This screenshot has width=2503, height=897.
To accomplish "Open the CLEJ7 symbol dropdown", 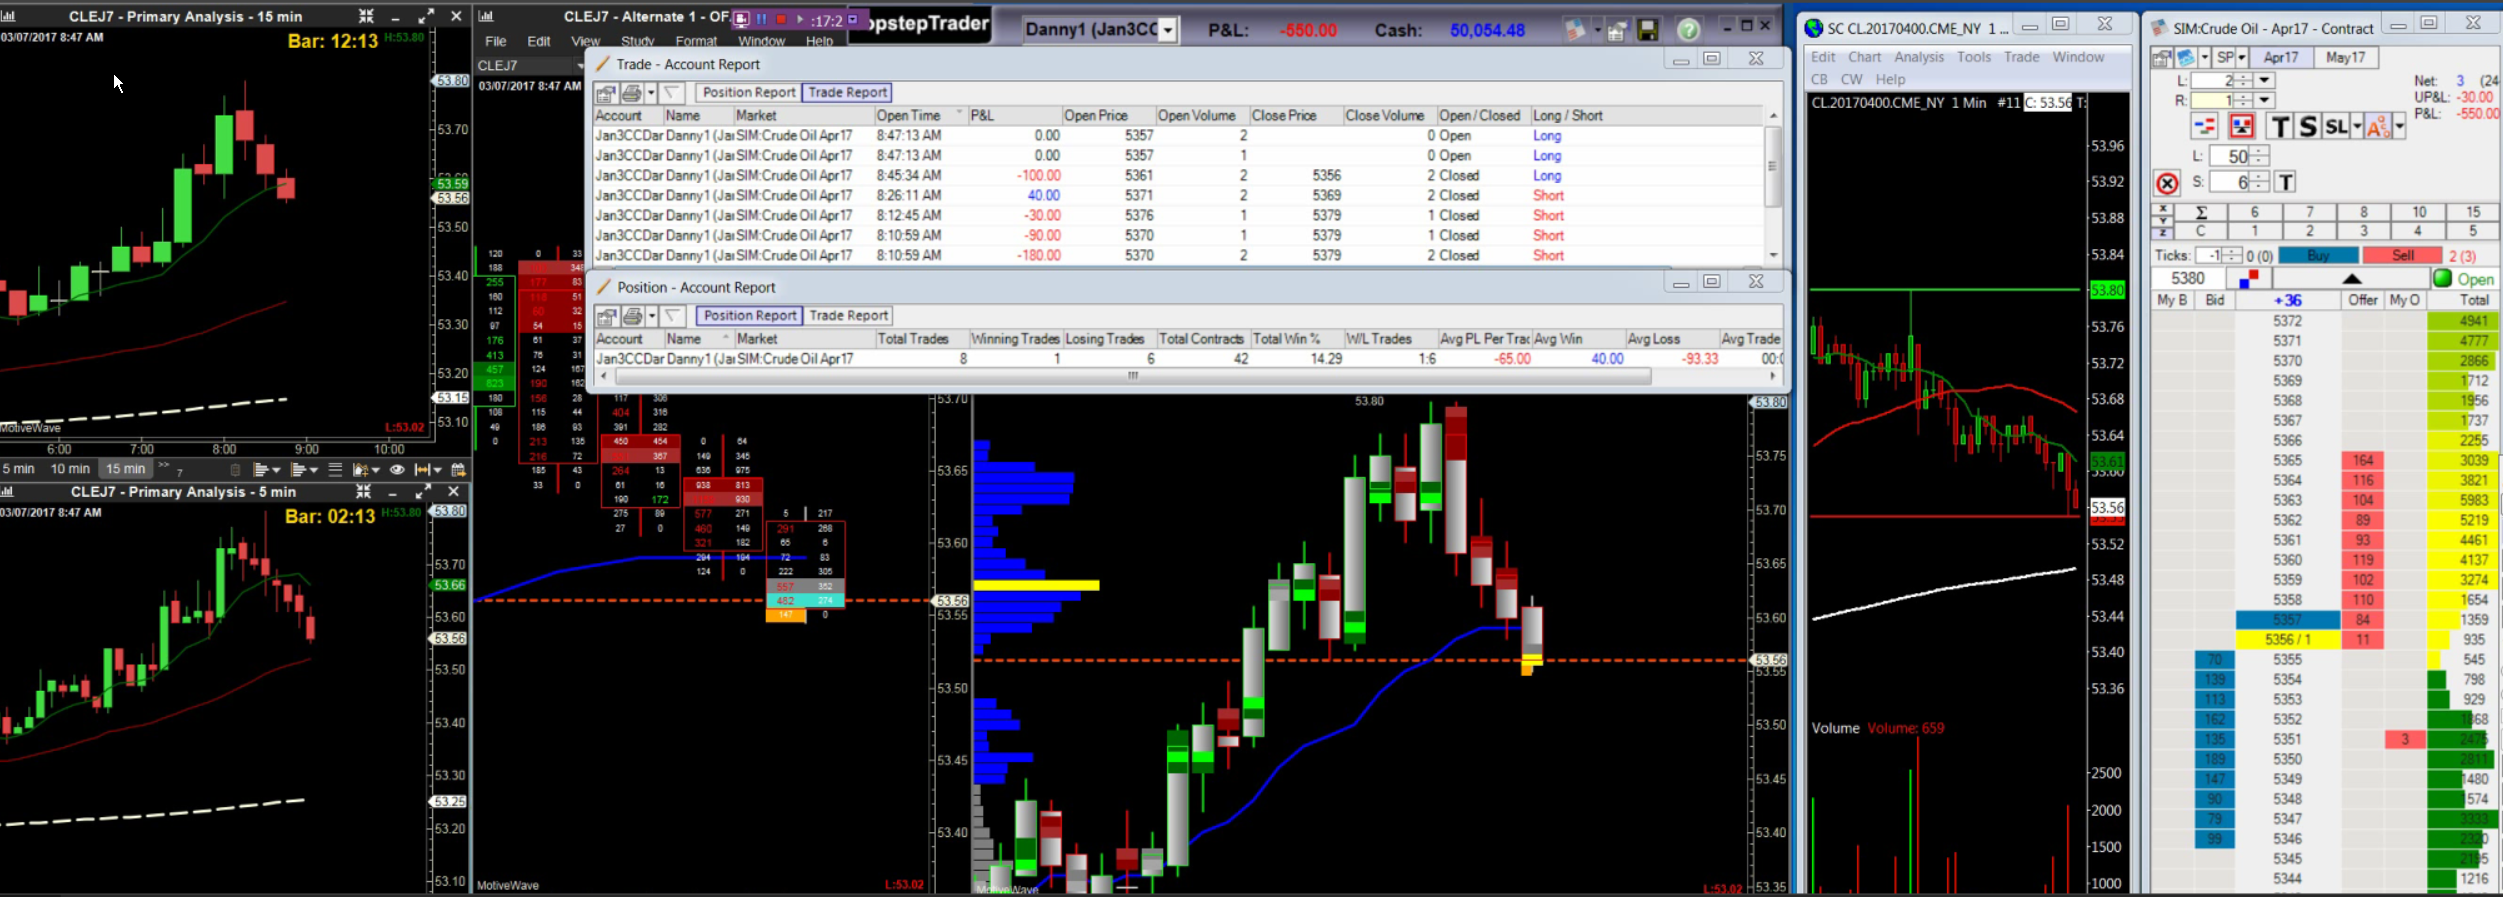I will click(x=580, y=65).
